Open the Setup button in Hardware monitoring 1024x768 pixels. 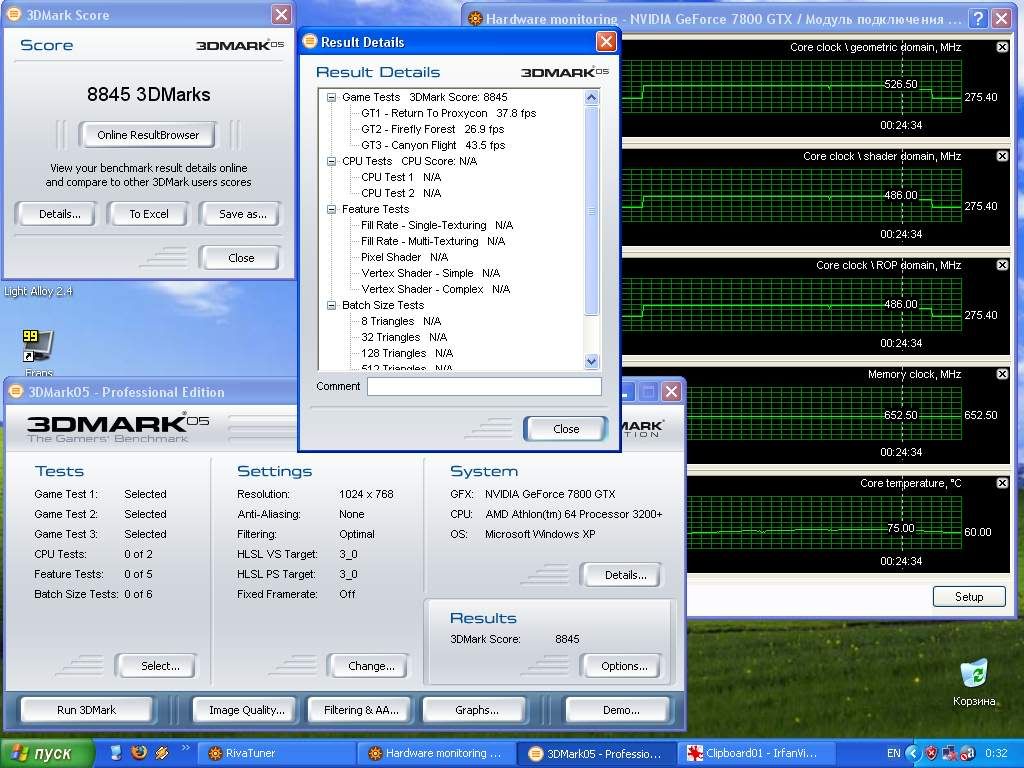[x=968, y=597]
